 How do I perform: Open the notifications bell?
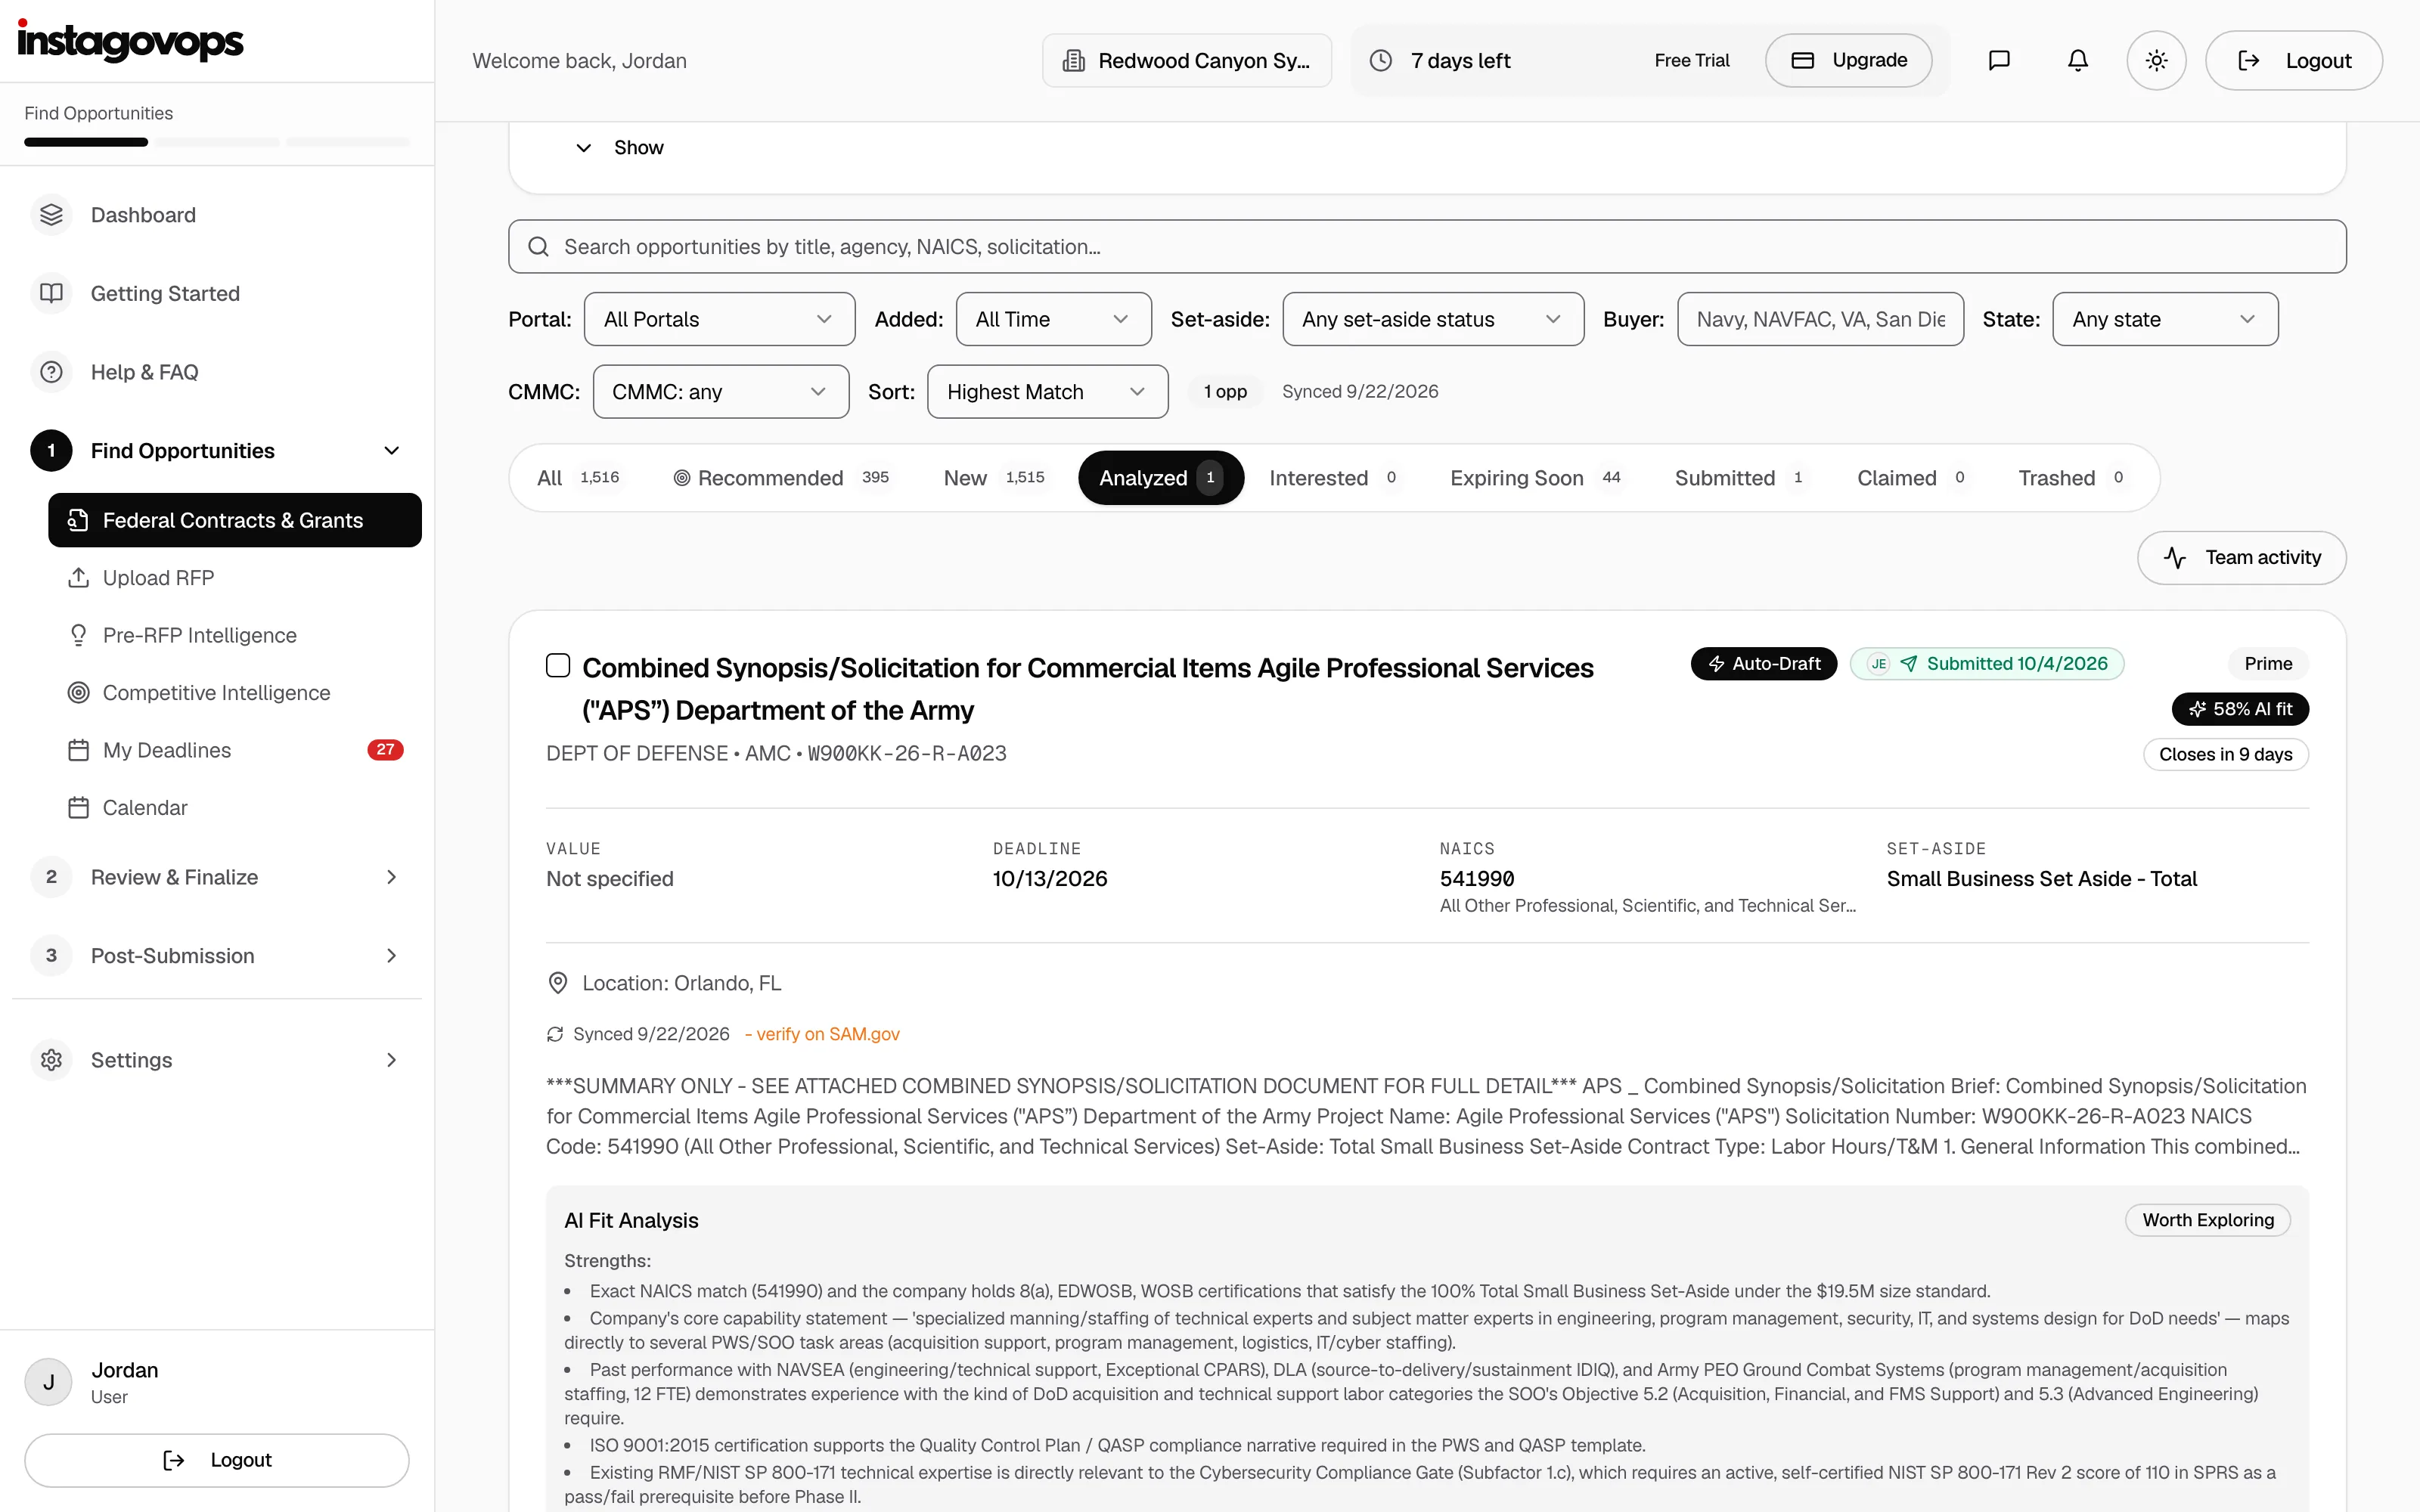pos(2078,60)
